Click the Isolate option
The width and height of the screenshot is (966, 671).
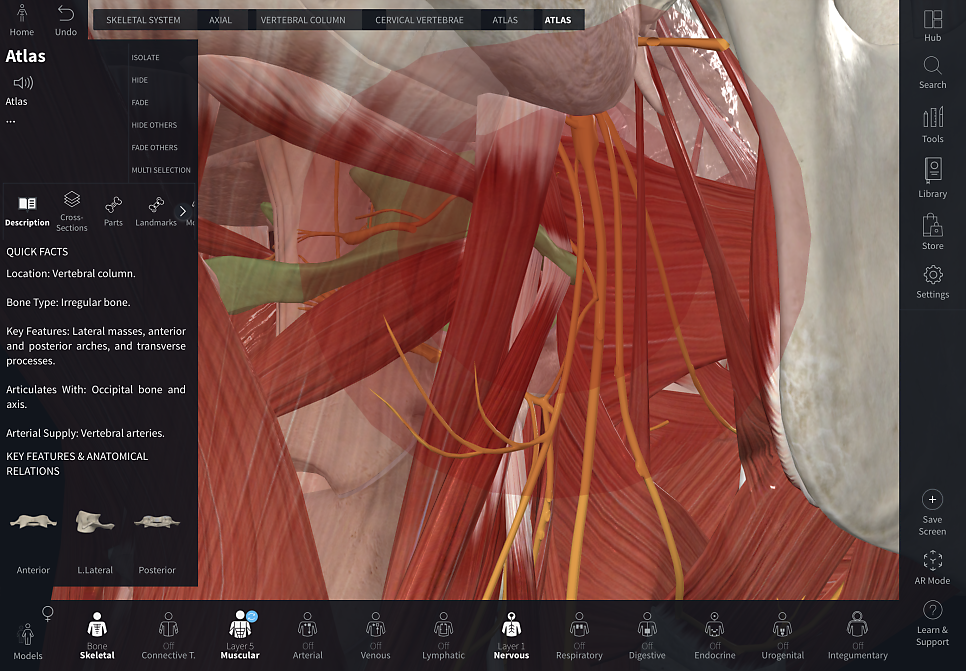[145, 57]
